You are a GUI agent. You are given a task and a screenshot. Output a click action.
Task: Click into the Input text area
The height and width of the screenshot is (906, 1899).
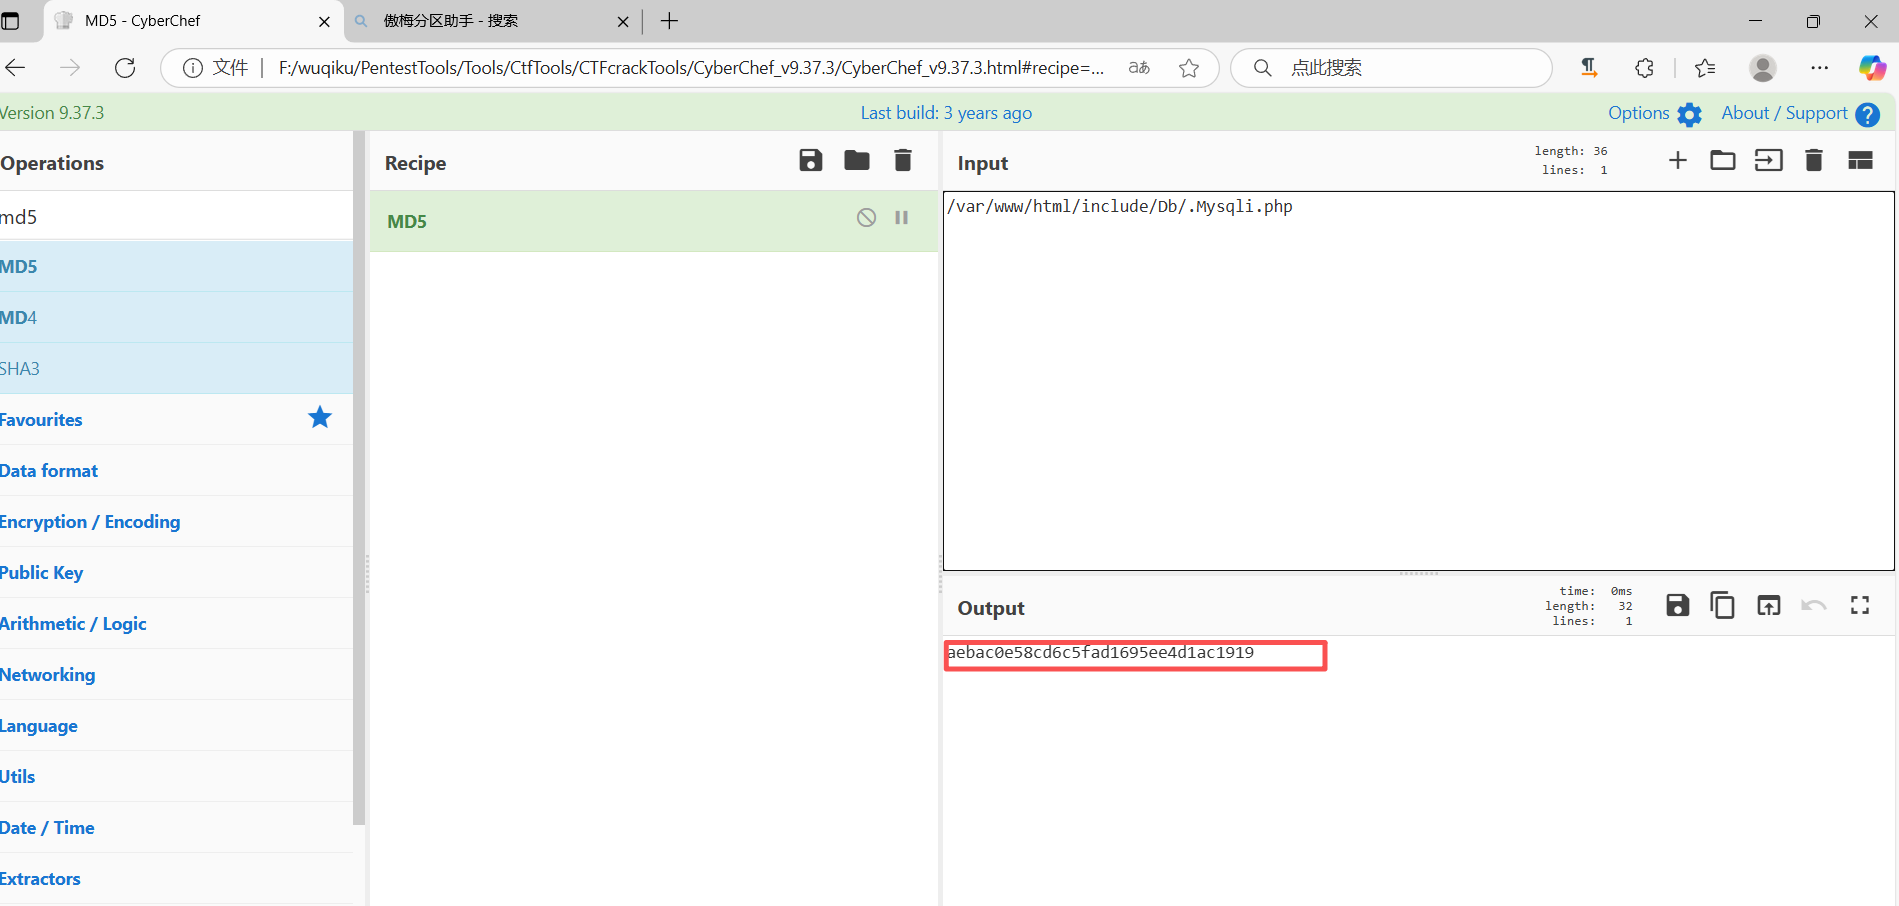[1418, 381]
